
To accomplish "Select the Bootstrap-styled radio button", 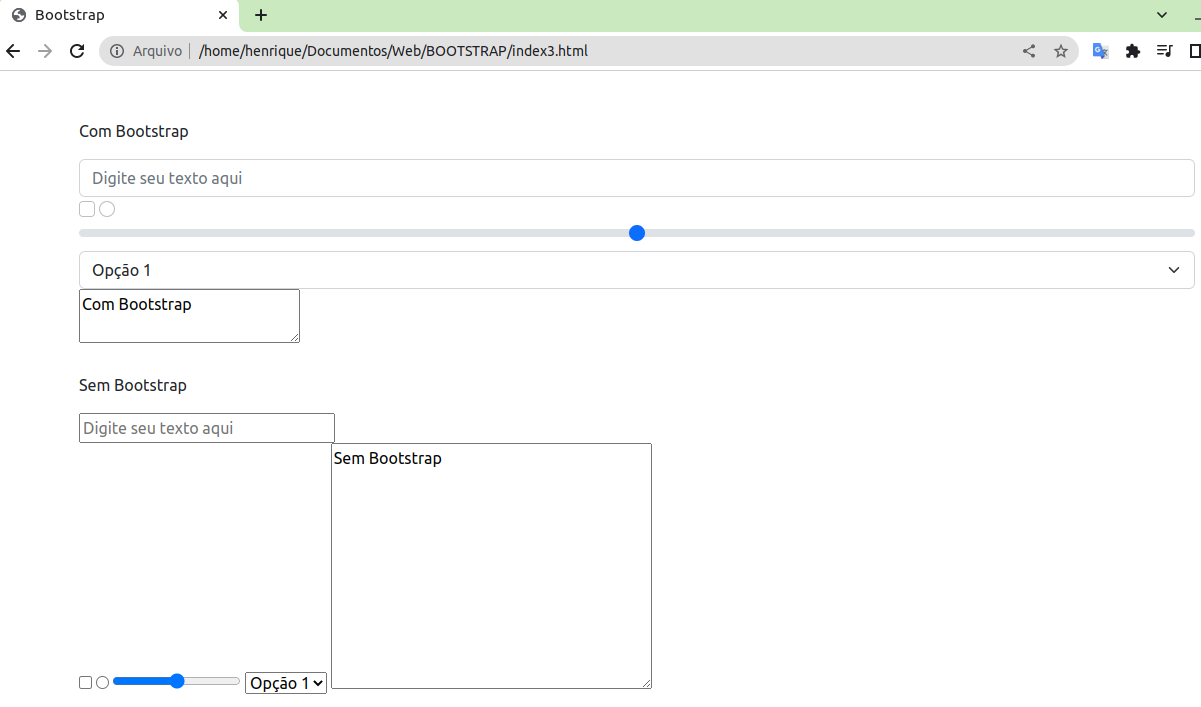I will pos(107,209).
